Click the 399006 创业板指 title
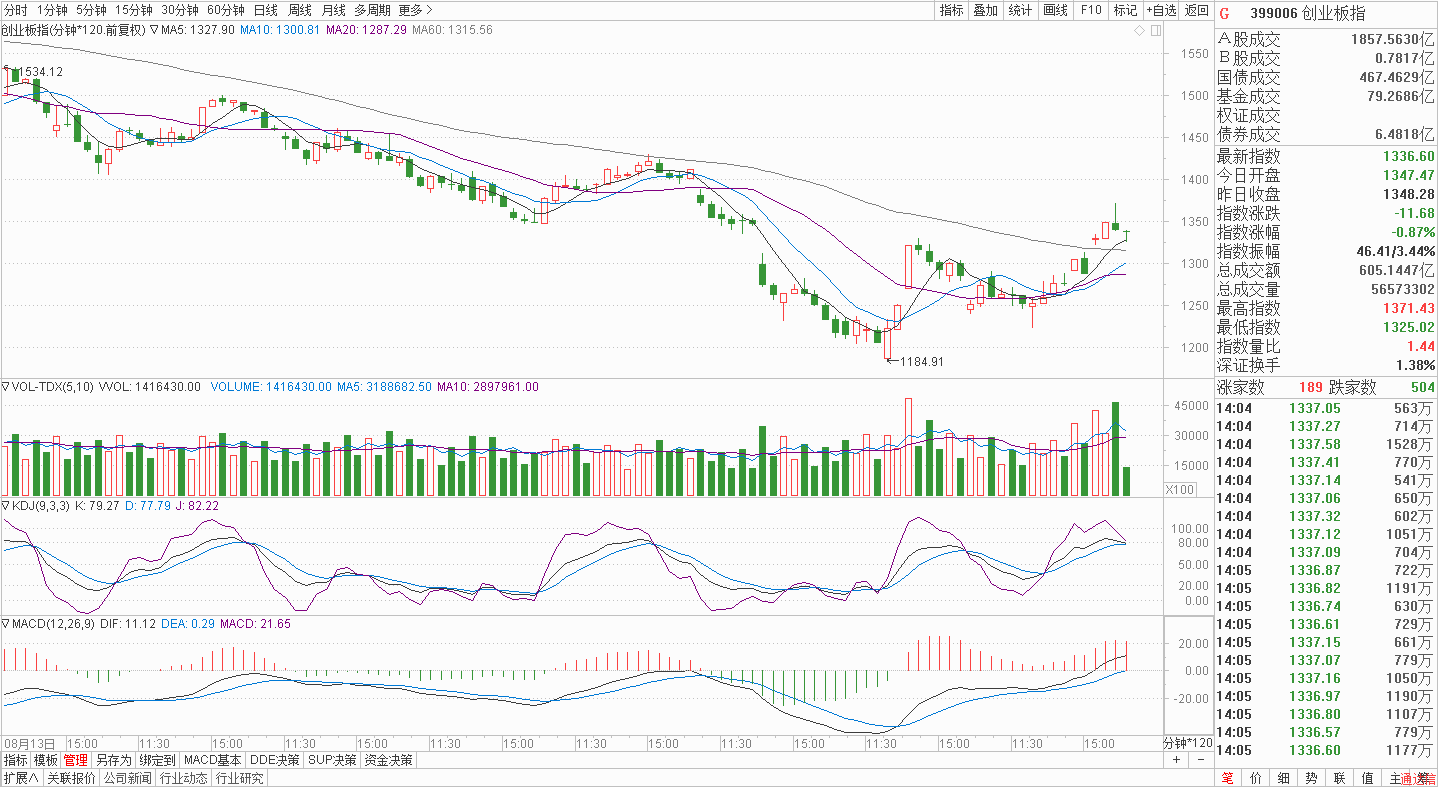 1308,13
